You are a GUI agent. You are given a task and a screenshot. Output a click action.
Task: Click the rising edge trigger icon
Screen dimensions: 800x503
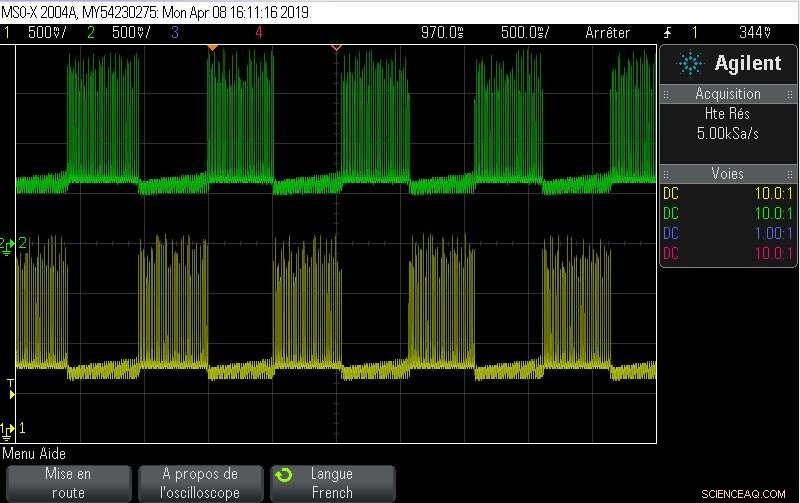point(668,32)
